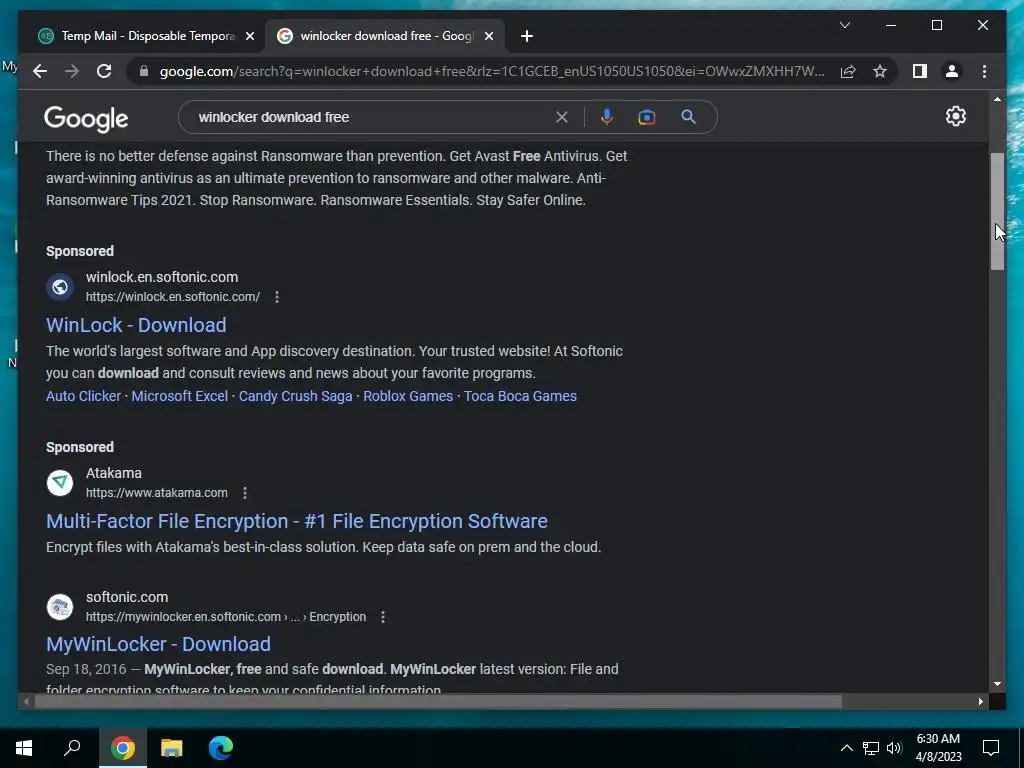
Task: Start voice search with the microphone icon
Action: (607, 117)
